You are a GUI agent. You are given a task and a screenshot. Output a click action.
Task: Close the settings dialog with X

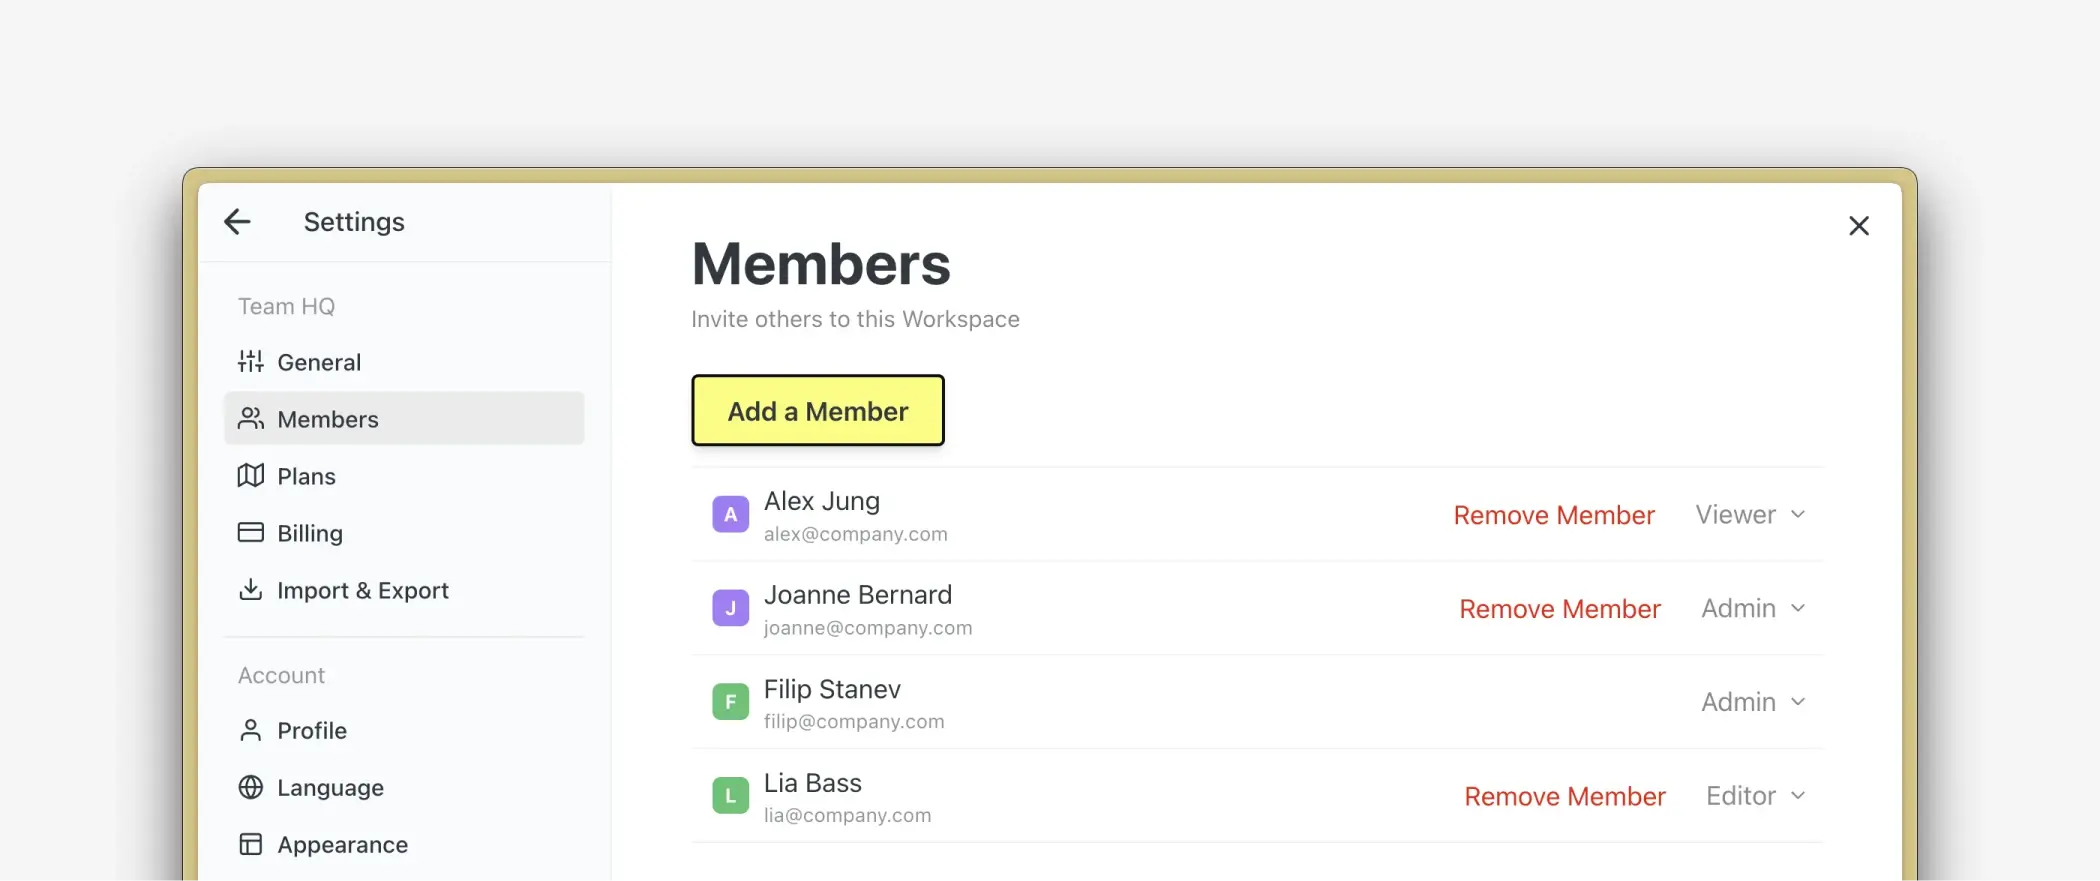(1858, 226)
